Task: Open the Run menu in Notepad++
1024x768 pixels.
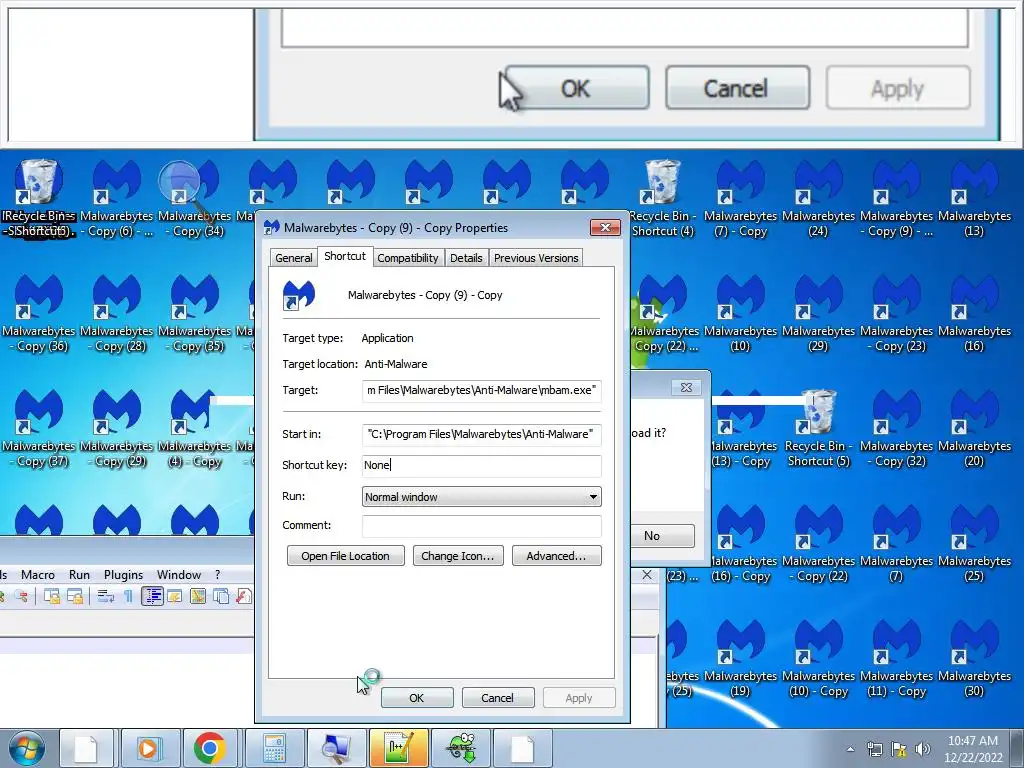Action: pos(79,575)
